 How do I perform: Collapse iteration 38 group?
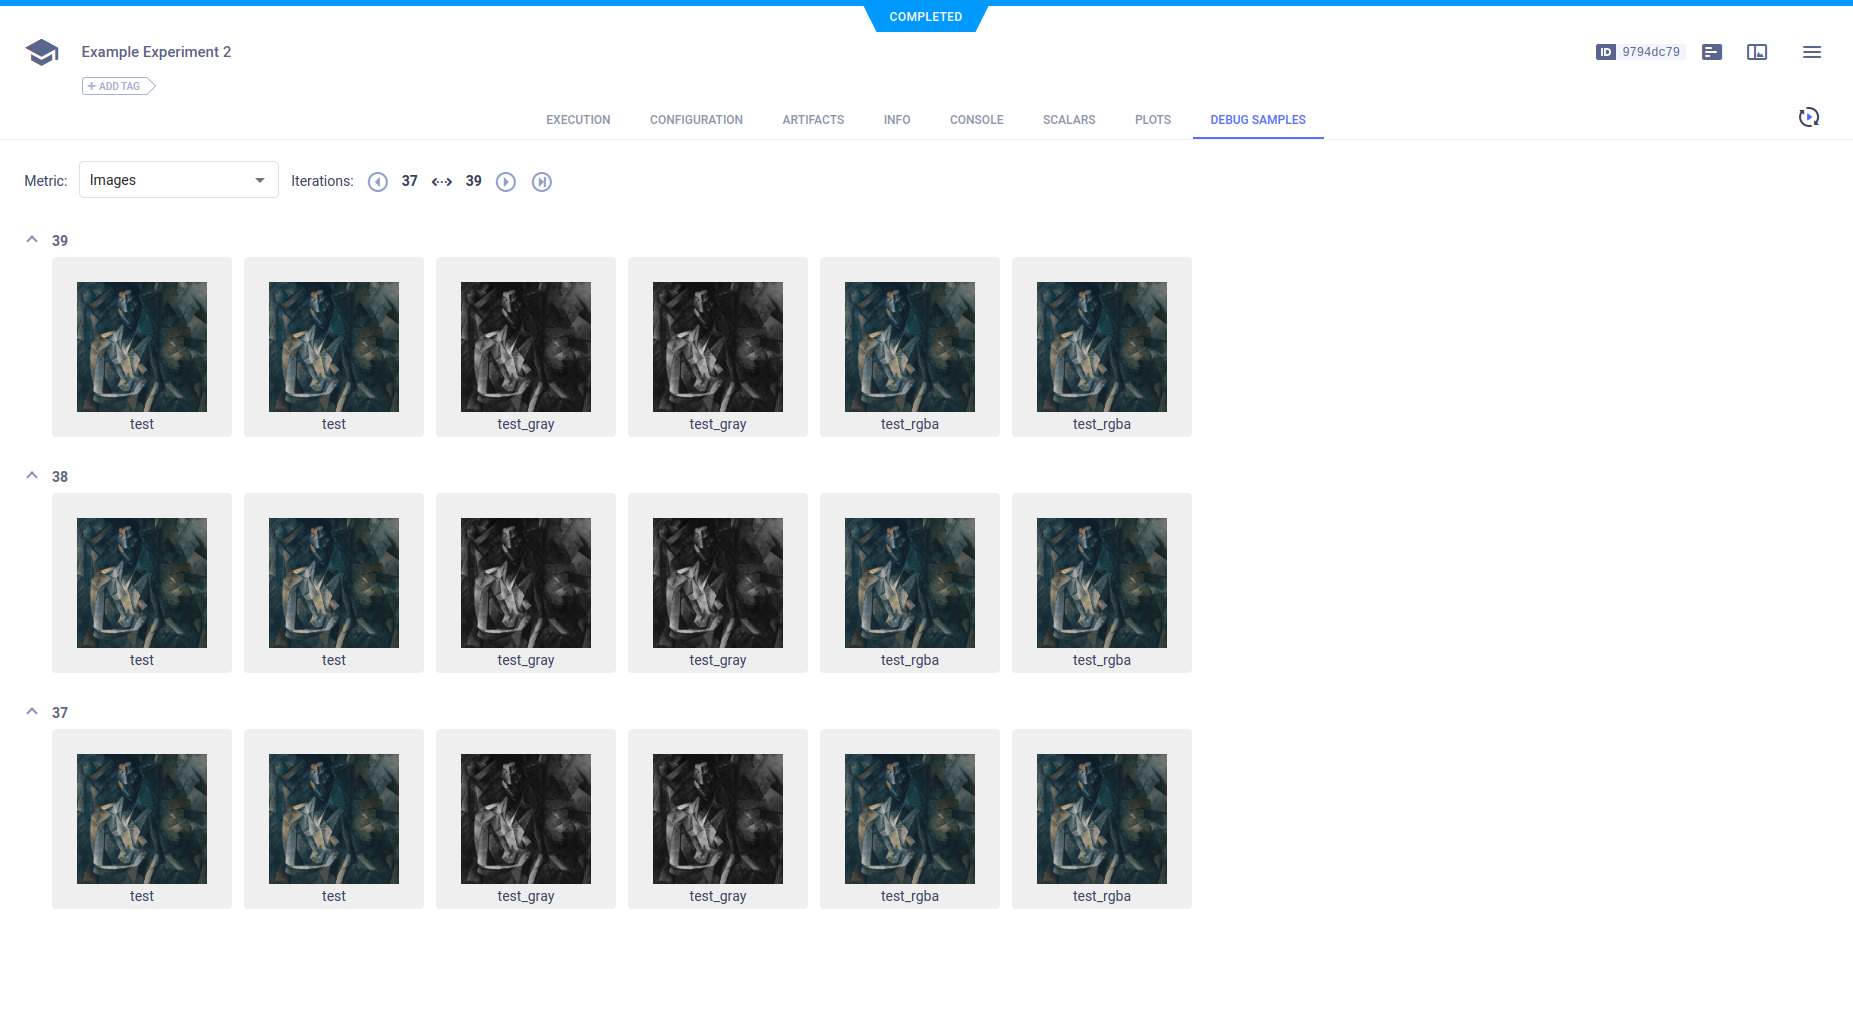click(31, 475)
